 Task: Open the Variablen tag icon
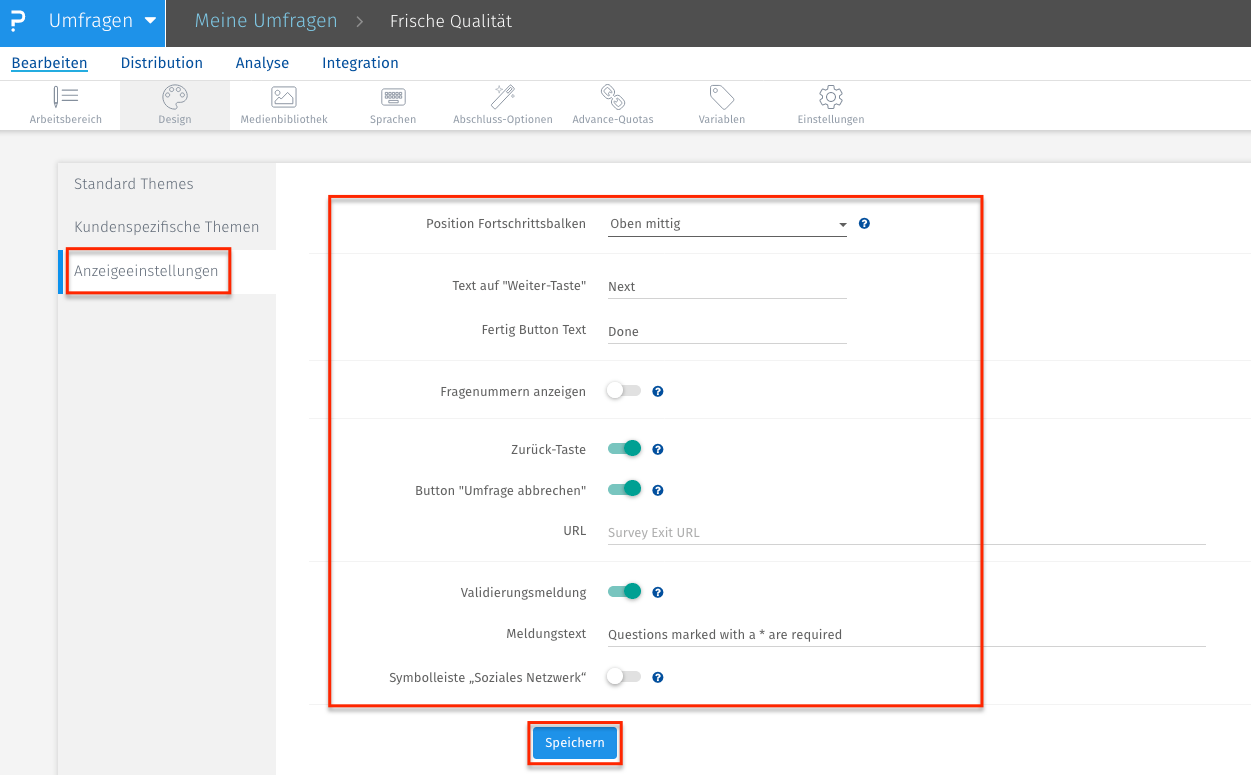pos(720,103)
